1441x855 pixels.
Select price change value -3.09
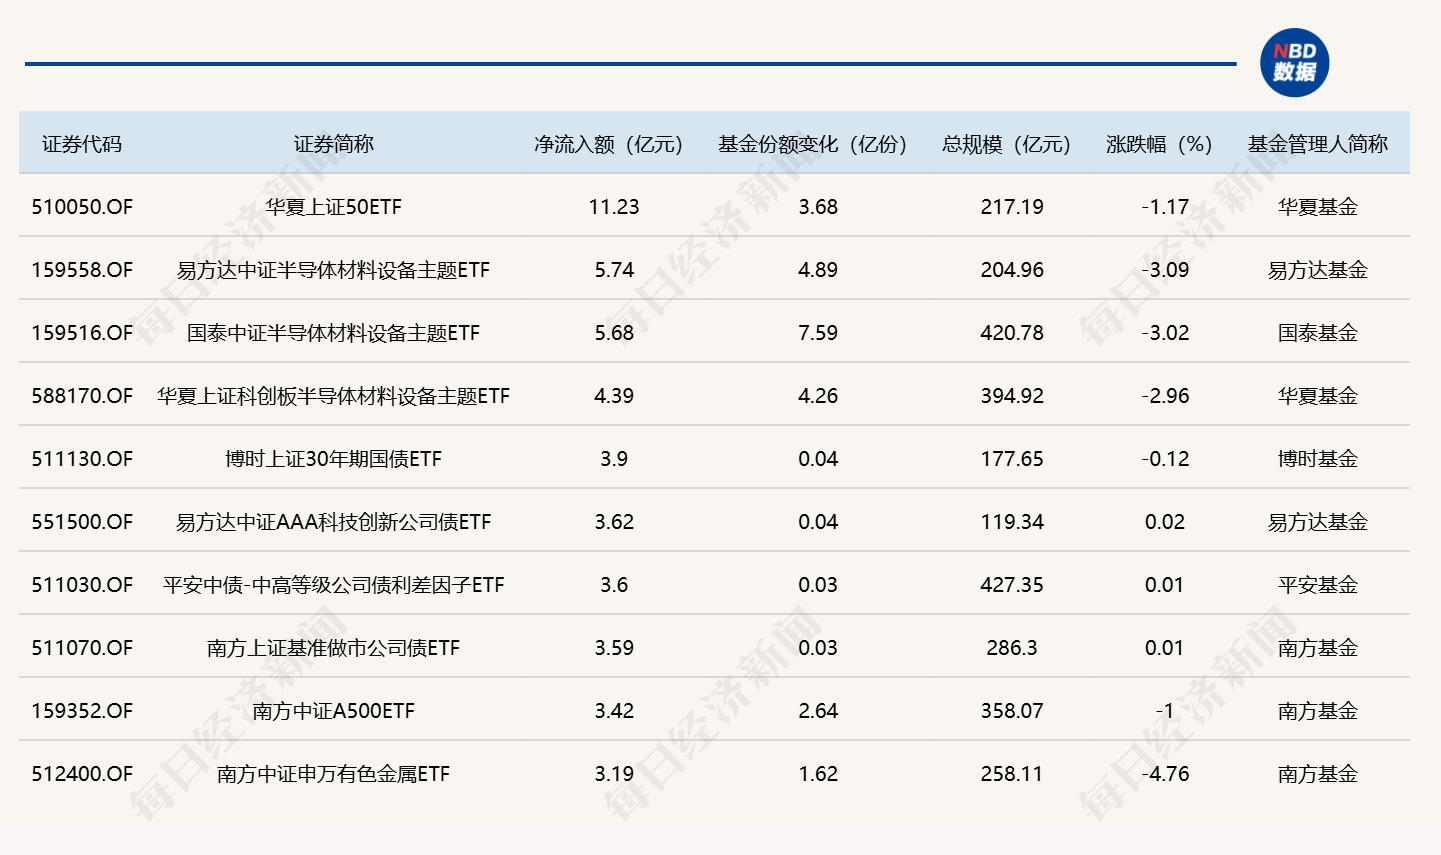[x=1165, y=270]
